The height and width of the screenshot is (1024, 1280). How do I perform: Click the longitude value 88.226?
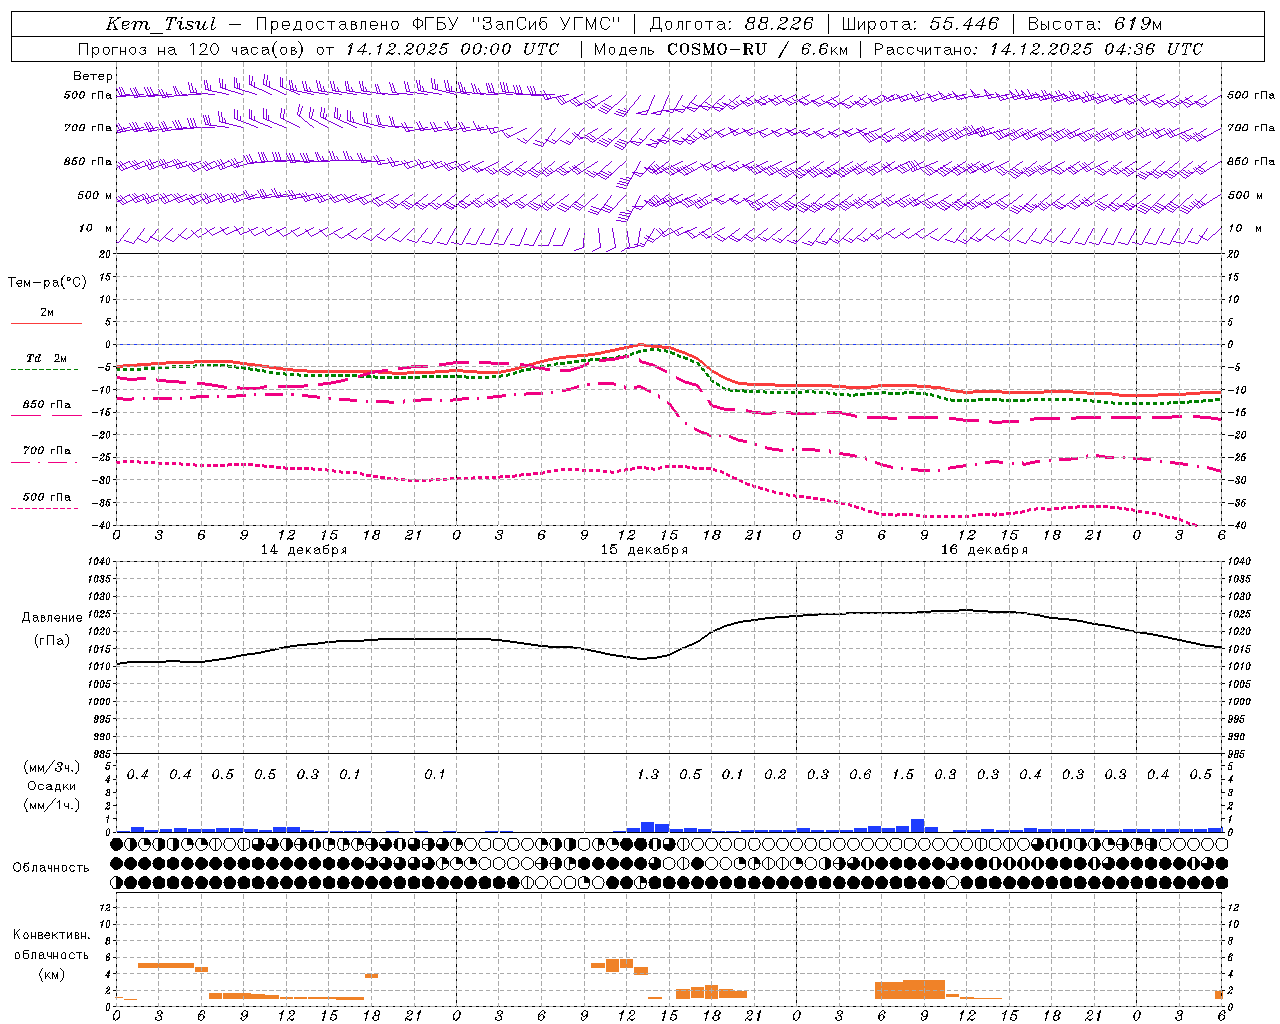pyautogui.click(x=779, y=24)
